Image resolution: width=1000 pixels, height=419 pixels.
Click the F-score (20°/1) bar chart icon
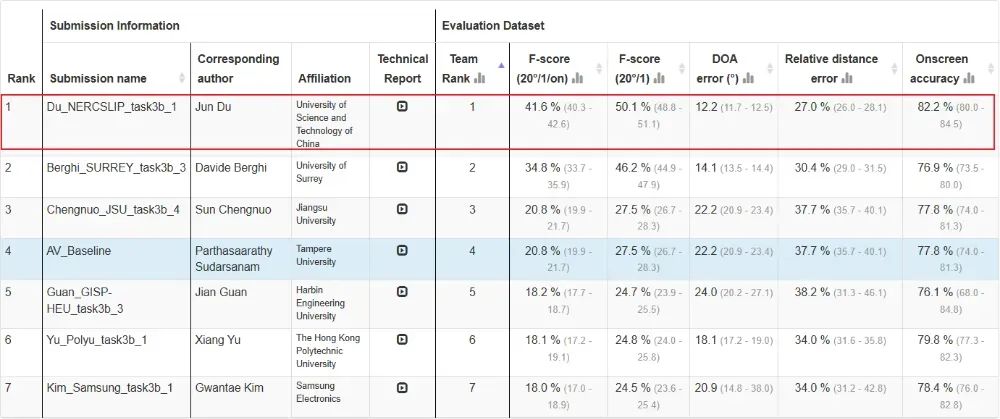660,78
